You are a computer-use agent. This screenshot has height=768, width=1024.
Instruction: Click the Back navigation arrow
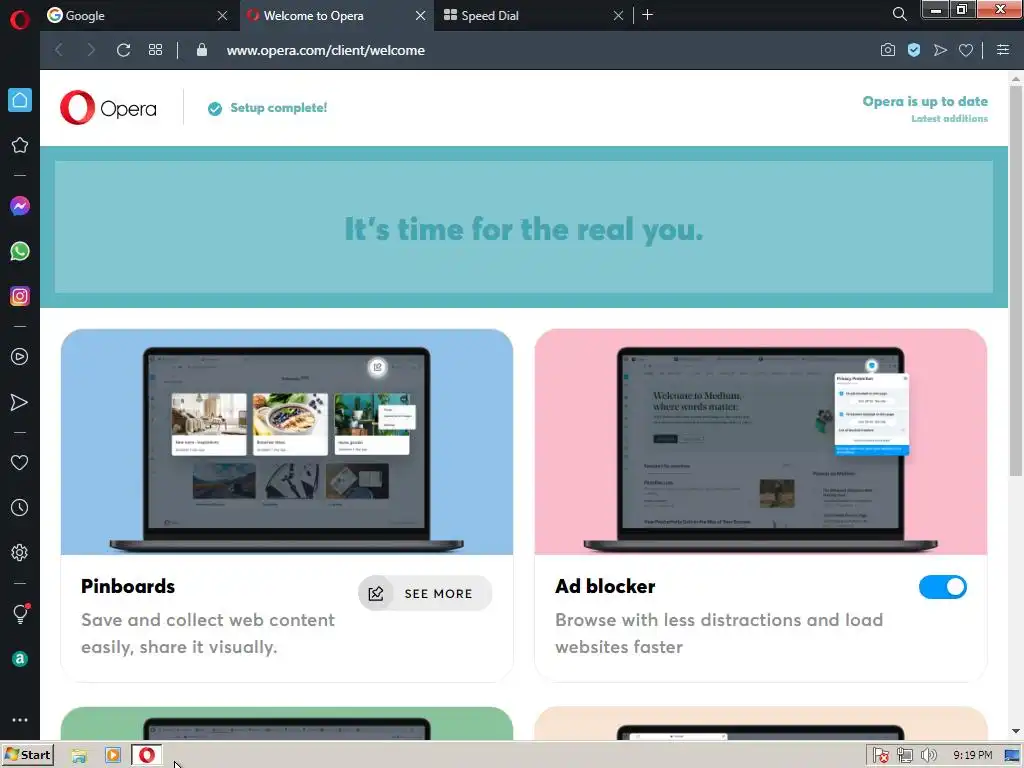pyautogui.click(x=59, y=50)
